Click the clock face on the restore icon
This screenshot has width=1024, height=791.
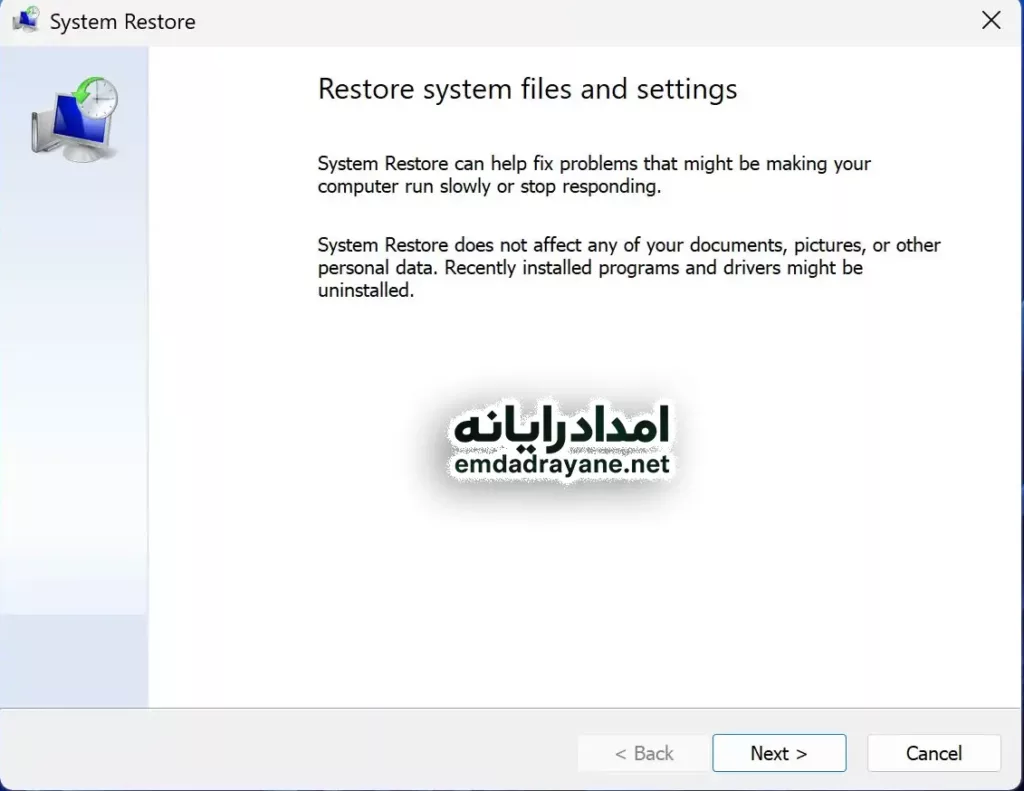click(100, 97)
